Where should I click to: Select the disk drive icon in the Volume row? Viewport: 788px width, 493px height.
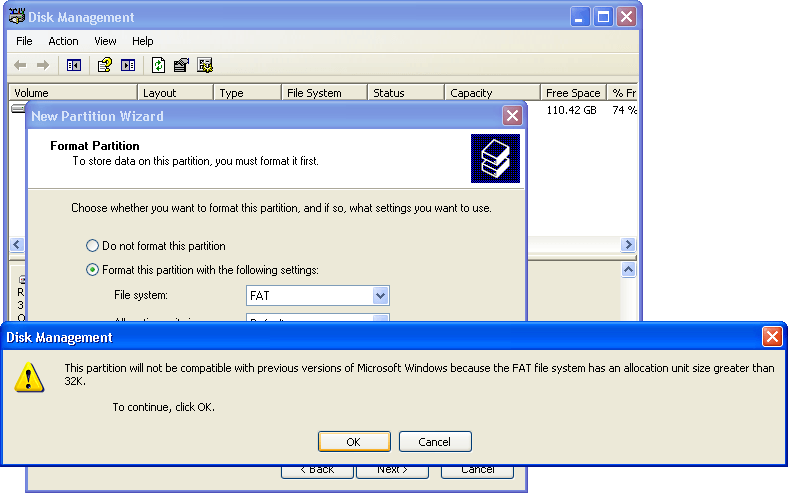(x=18, y=109)
